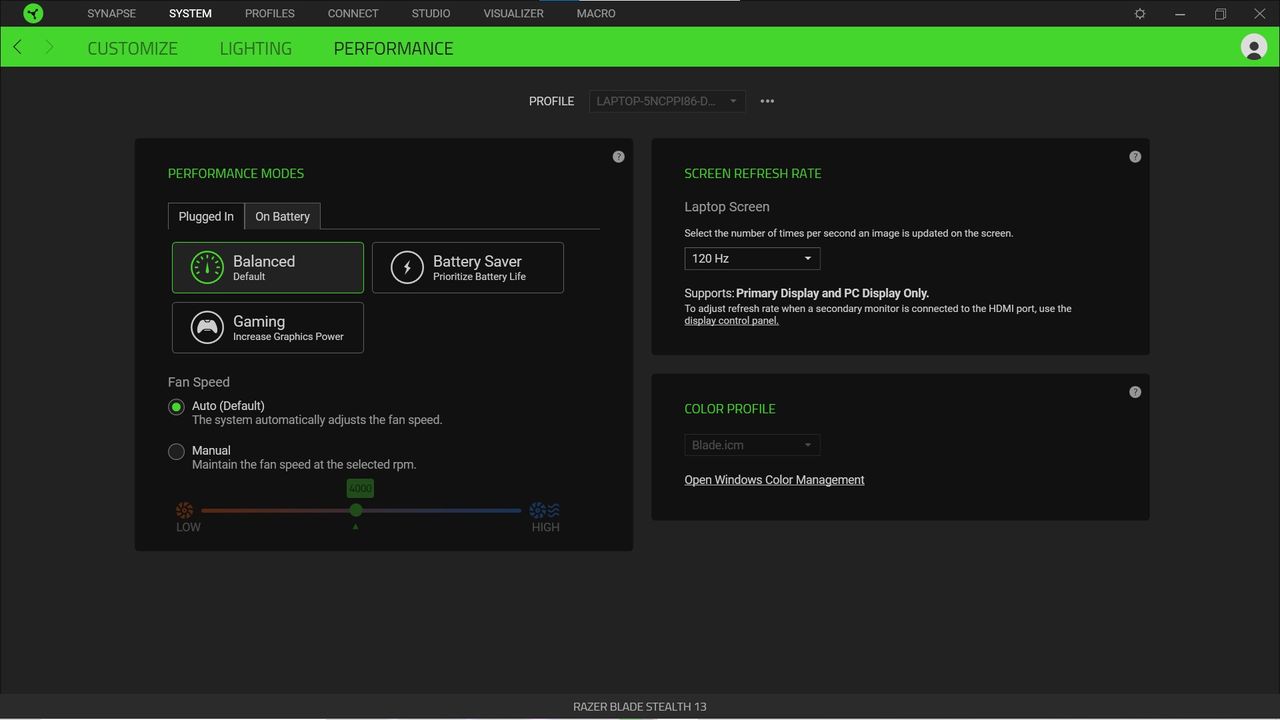
Task: Click the Razer logo icon
Action: (x=33, y=13)
